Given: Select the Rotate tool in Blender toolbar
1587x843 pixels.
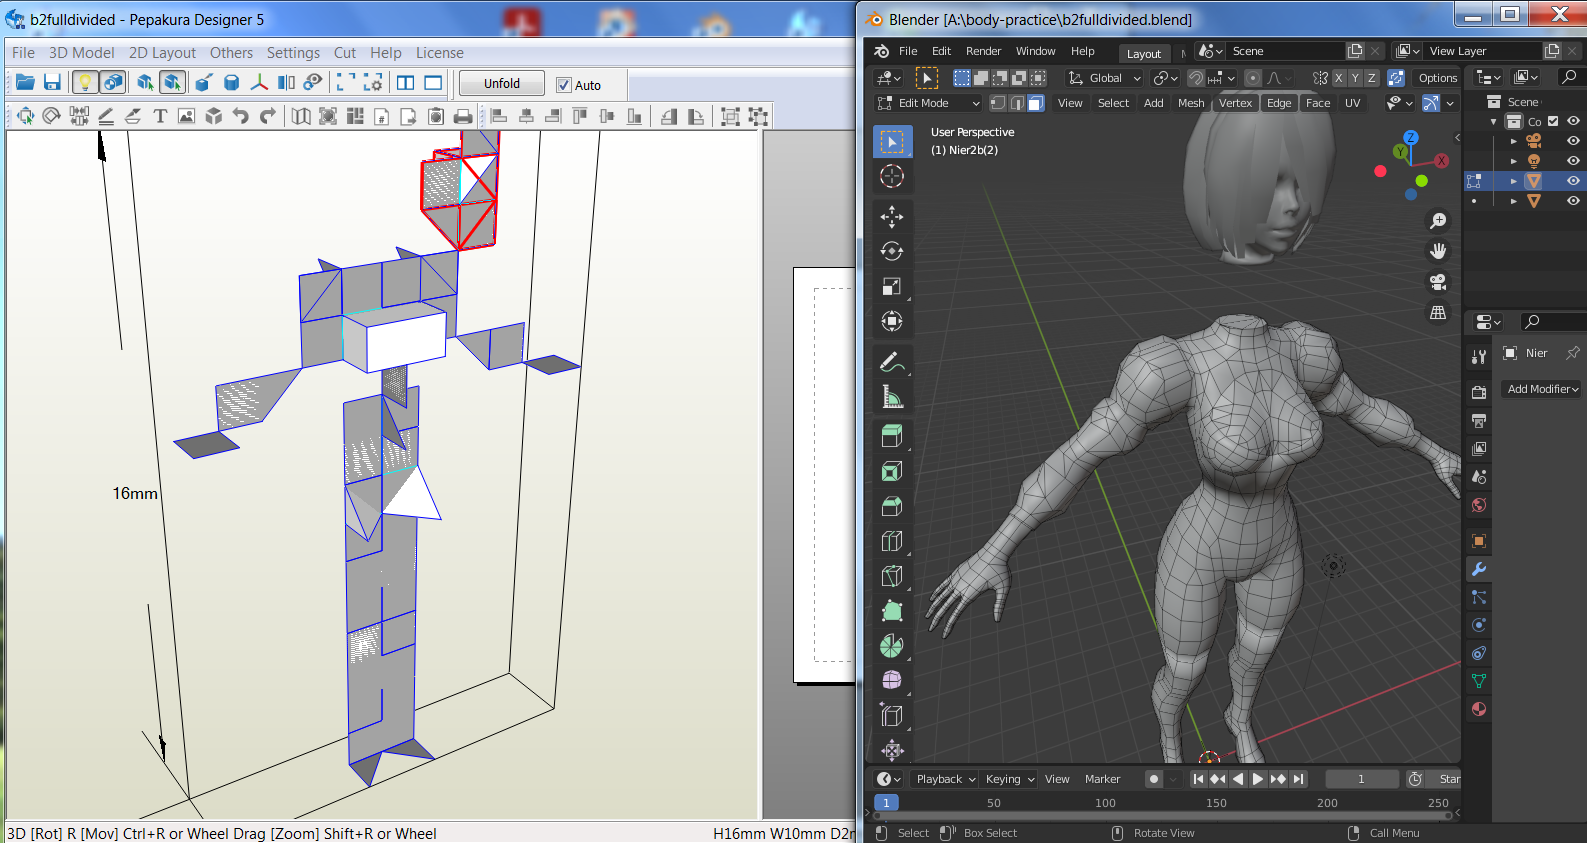Looking at the screenshot, I should click(892, 251).
